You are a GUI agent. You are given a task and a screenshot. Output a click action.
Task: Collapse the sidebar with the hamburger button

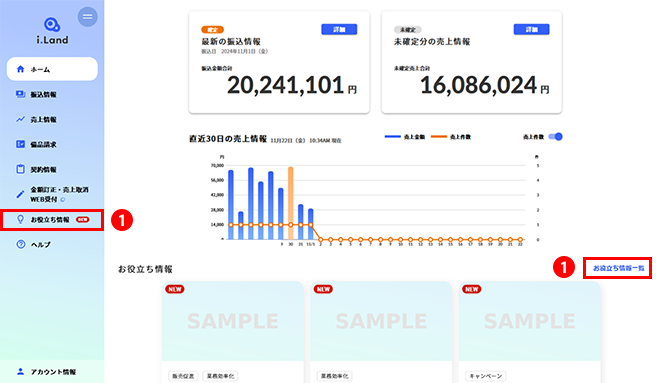[x=88, y=17]
